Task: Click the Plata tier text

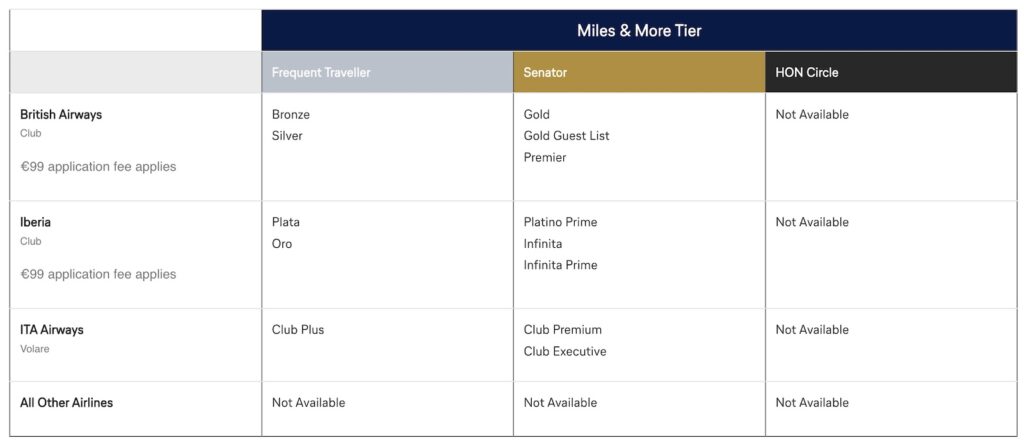Action: (x=286, y=222)
